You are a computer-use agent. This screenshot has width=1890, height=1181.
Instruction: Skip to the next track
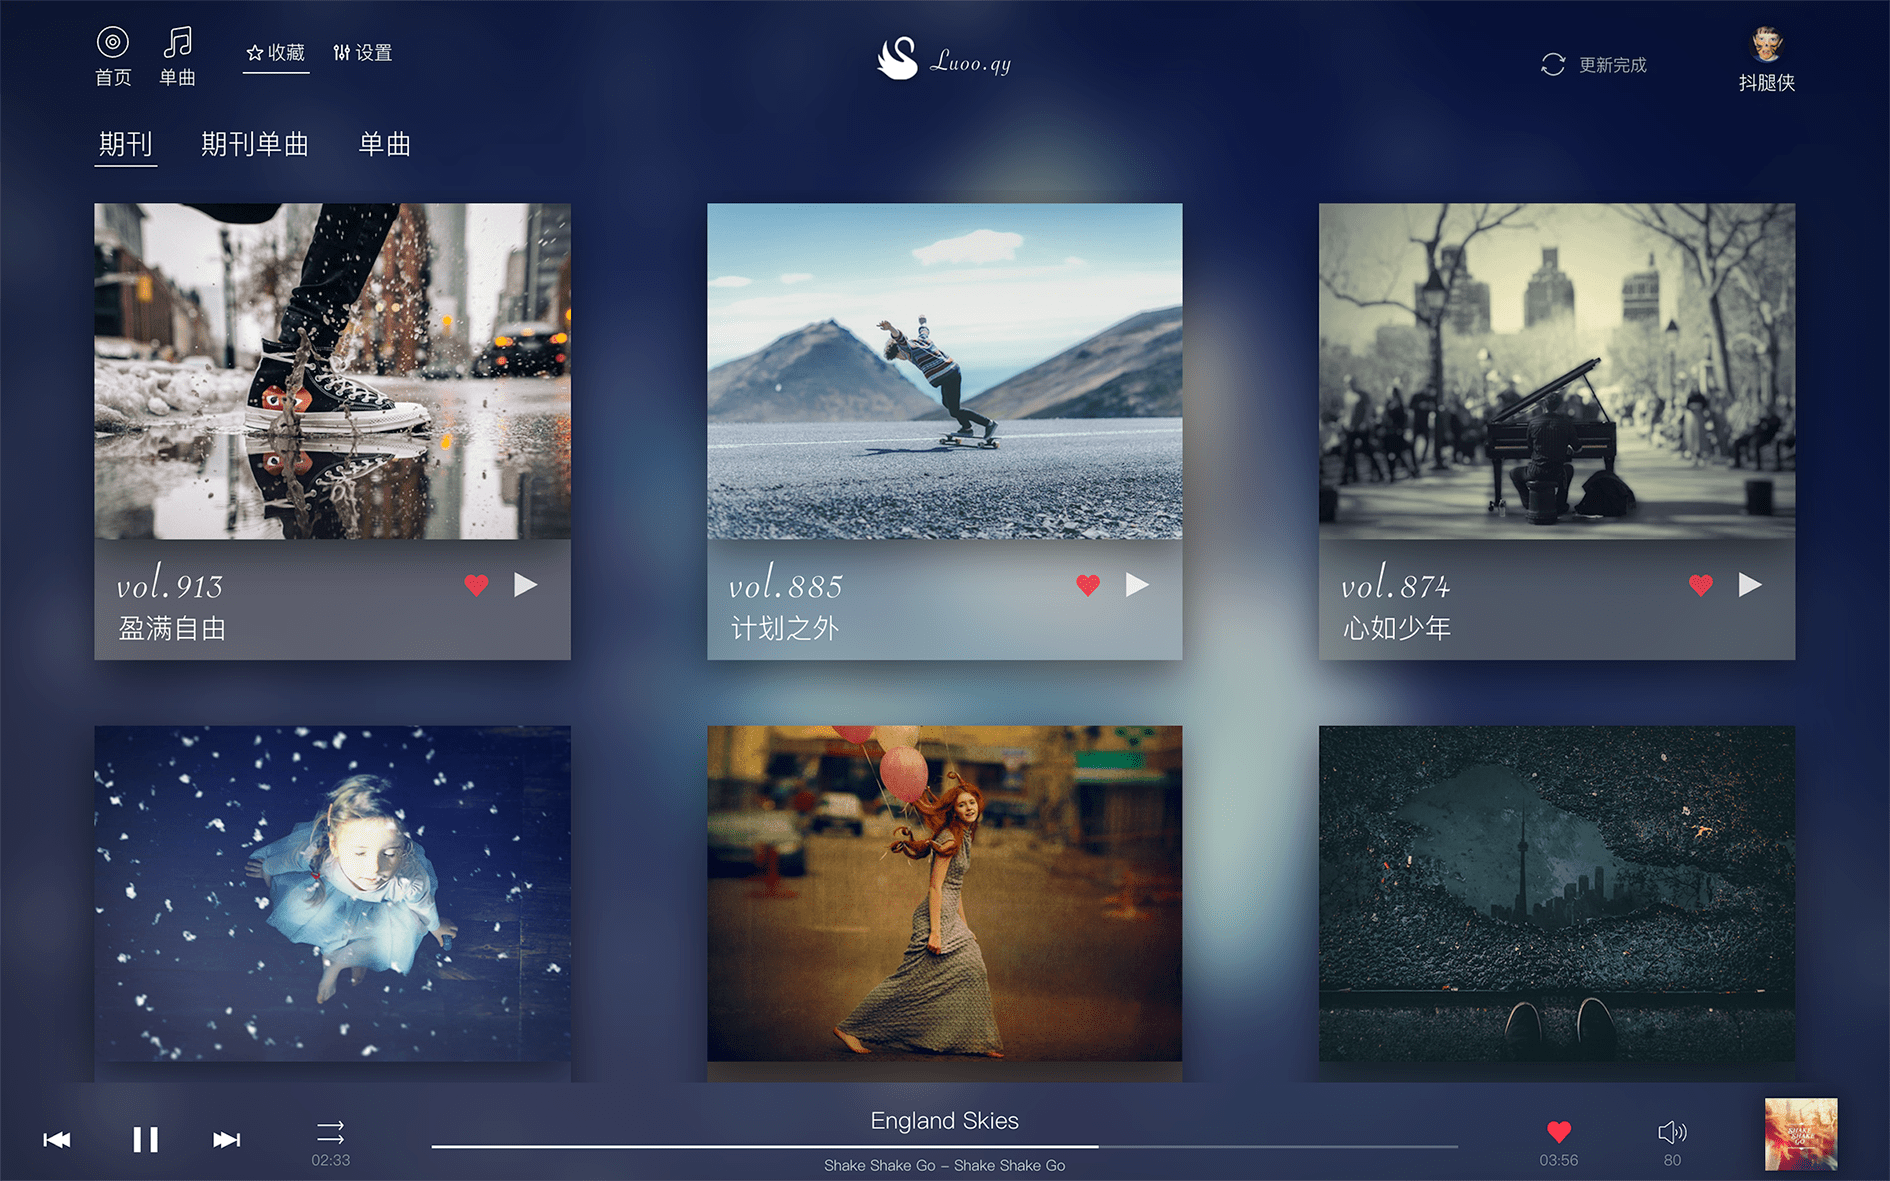pos(227,1139)
